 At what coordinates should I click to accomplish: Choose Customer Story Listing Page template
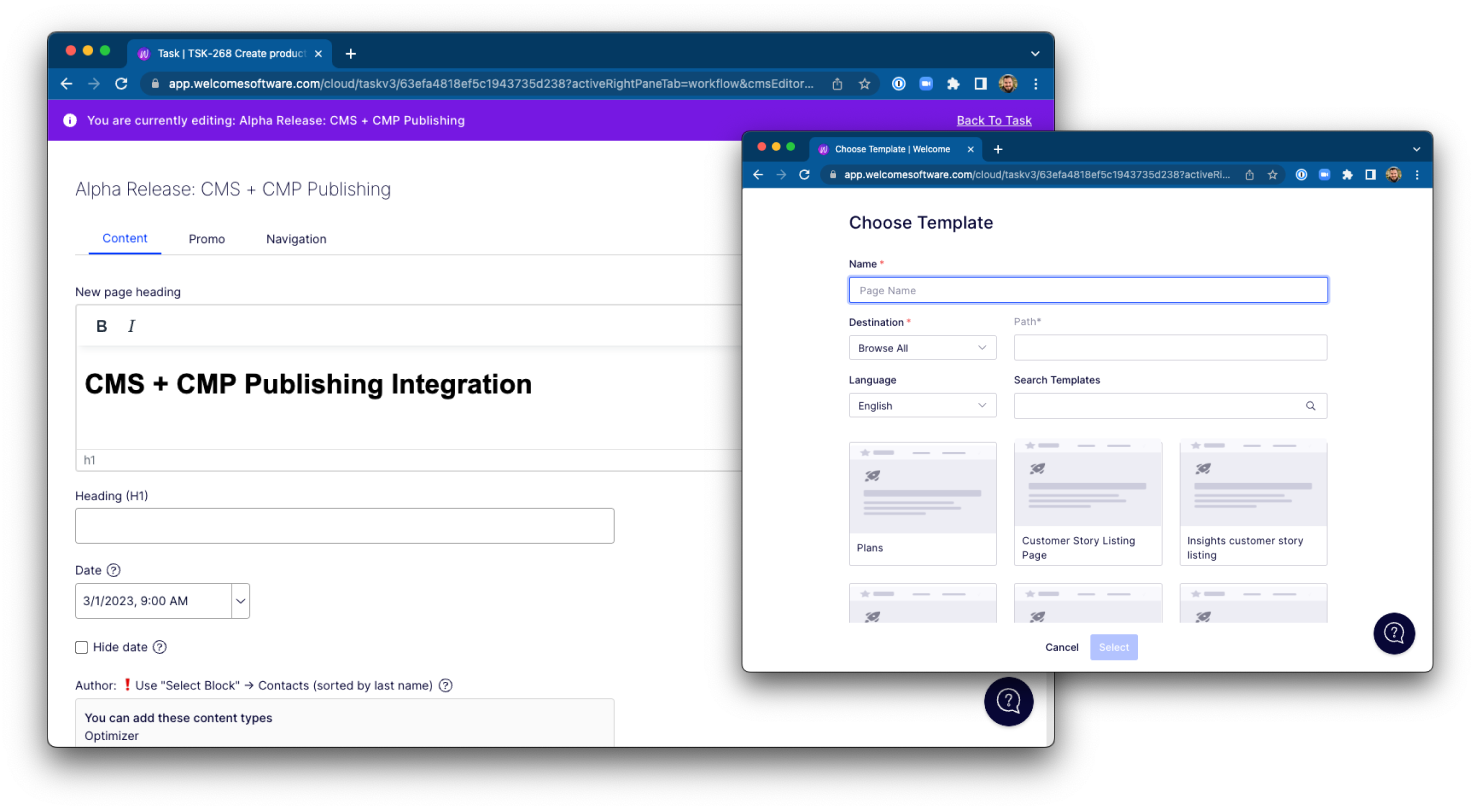(1088, 503)
